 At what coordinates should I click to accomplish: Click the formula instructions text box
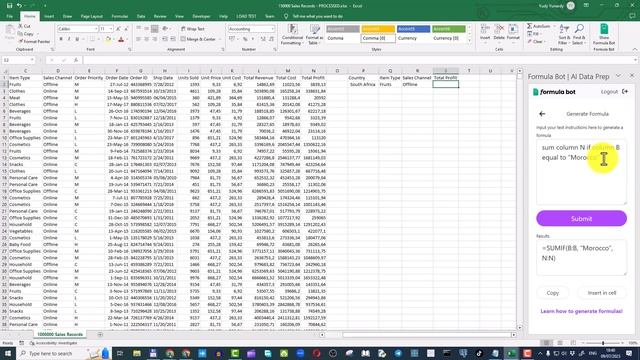pos(581,171)
